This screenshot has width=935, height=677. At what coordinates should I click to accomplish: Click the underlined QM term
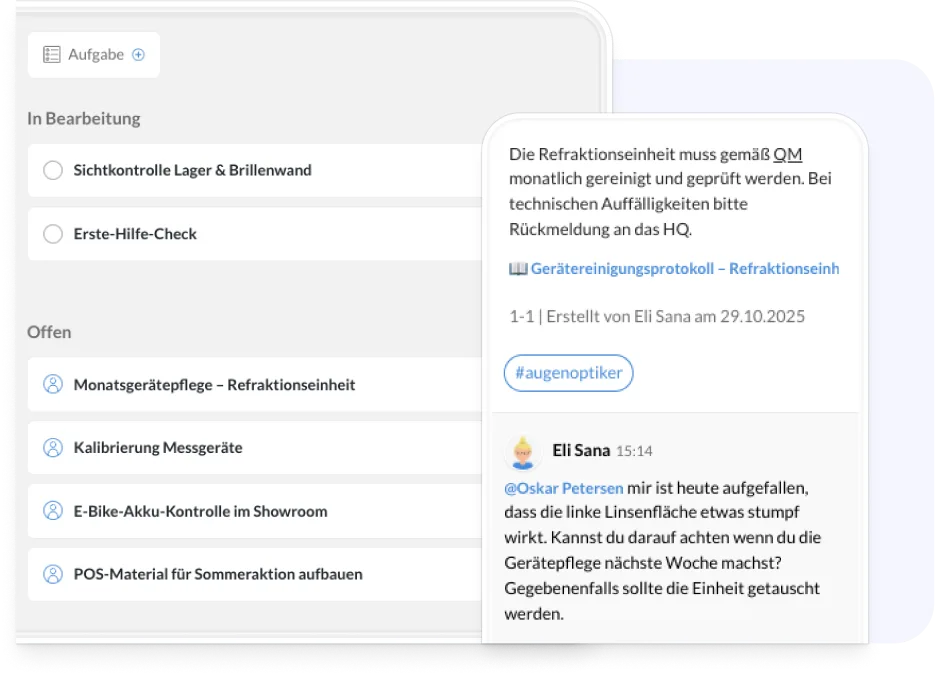(787, 154)
